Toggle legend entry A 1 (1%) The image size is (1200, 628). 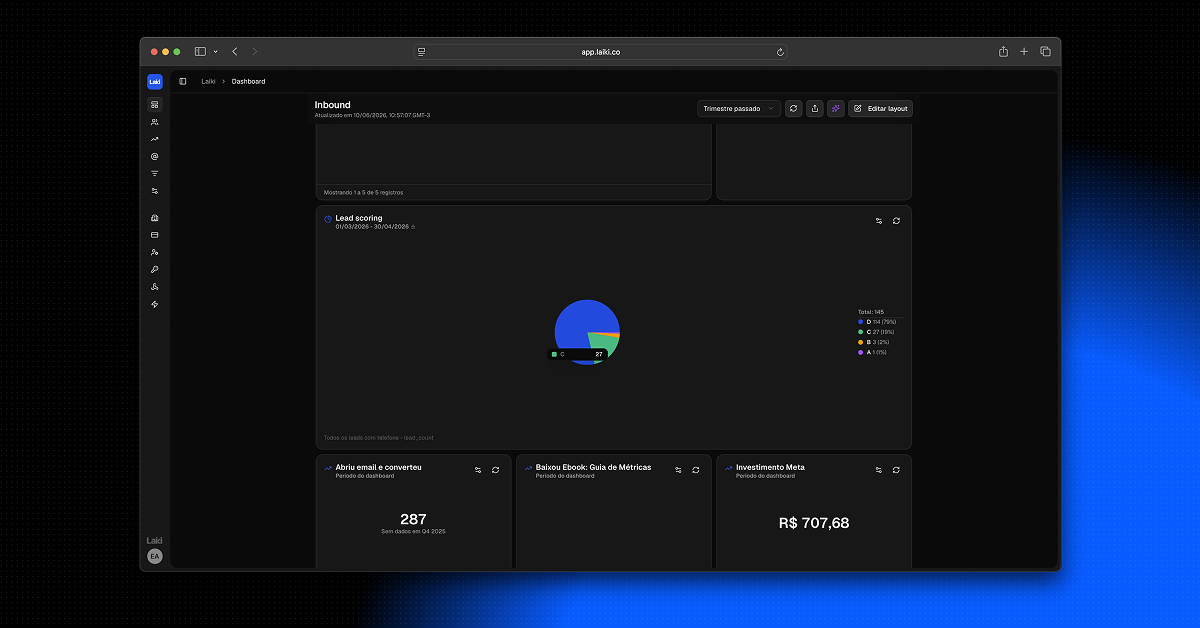(872, 352)
